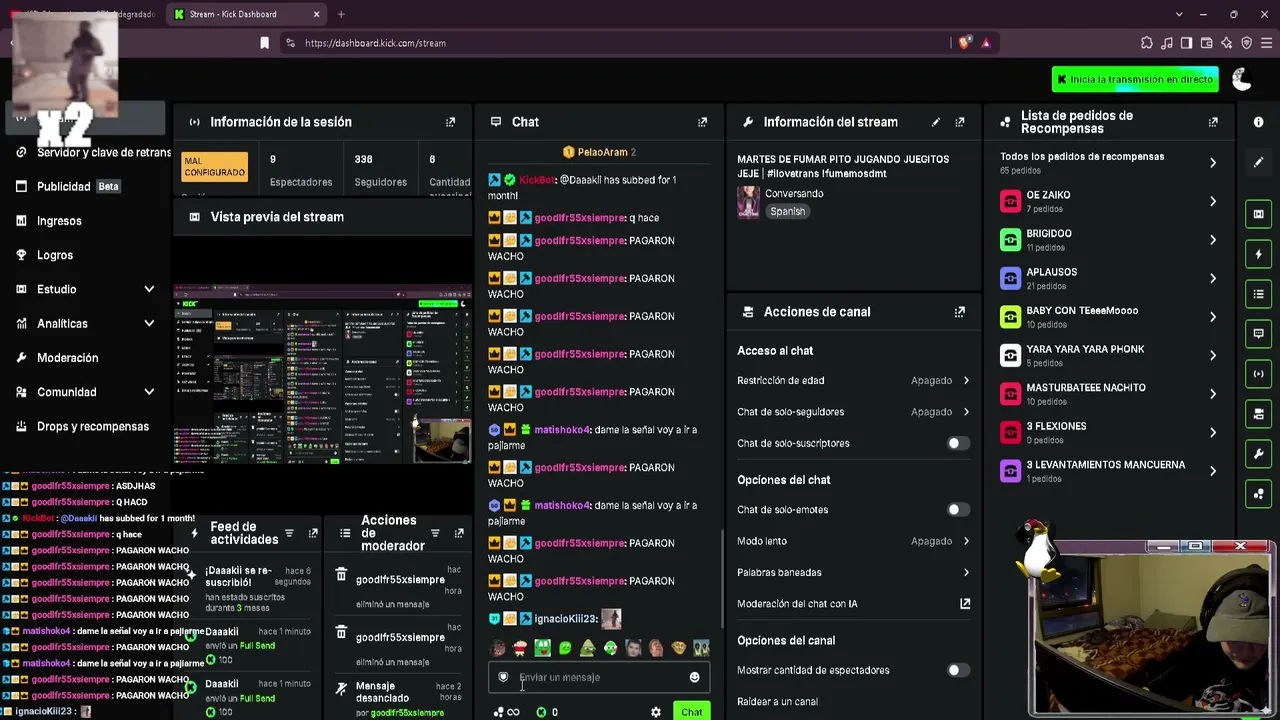Open Restricción de edad options
This screenshot has width=1280, height=720.
pos(853,381)
